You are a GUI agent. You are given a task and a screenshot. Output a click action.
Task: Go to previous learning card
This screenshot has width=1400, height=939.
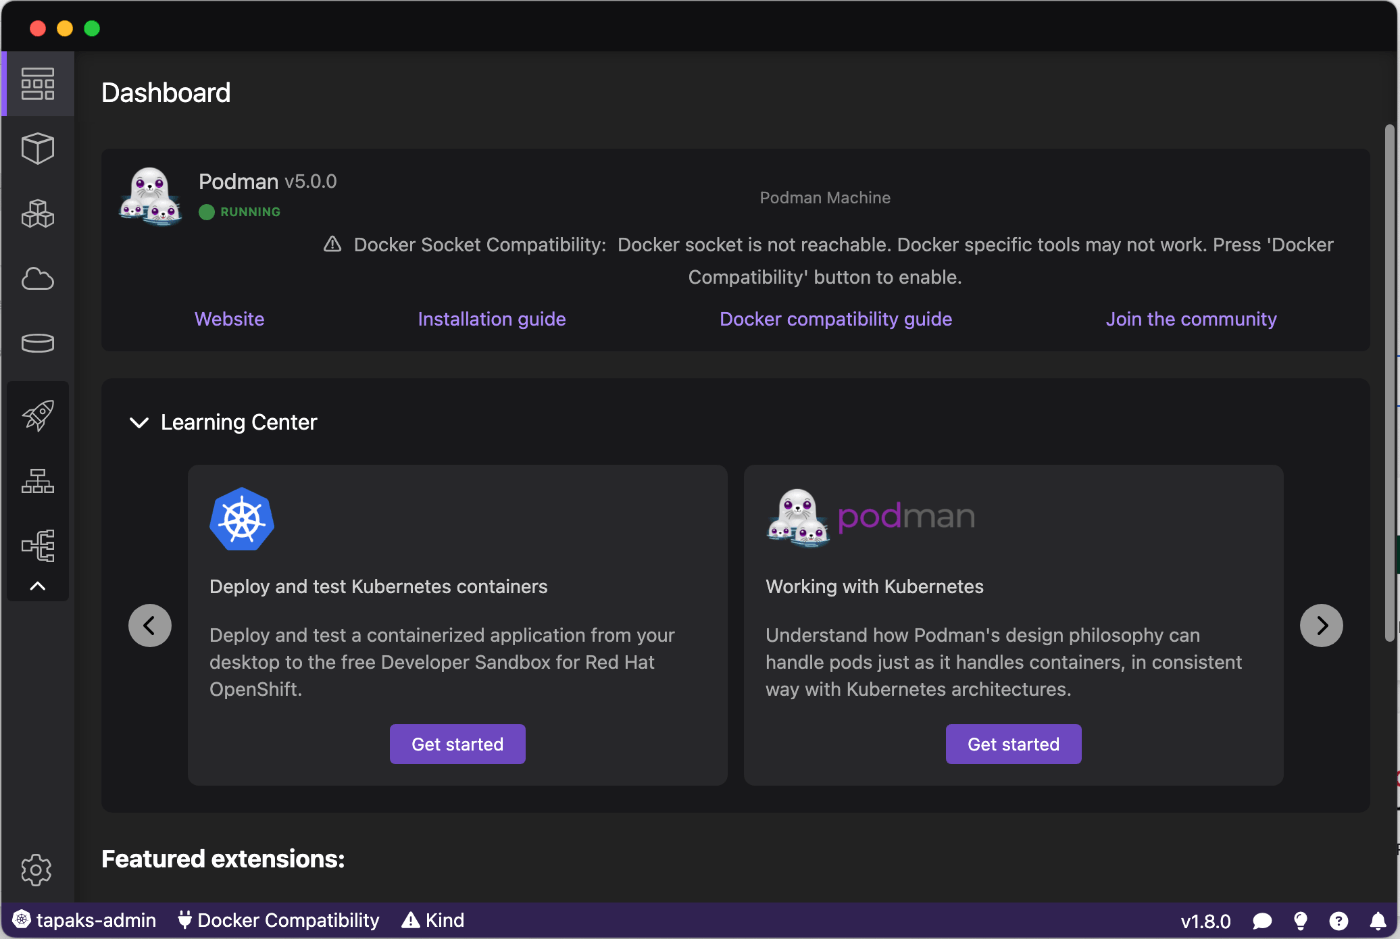click(150, 626)
